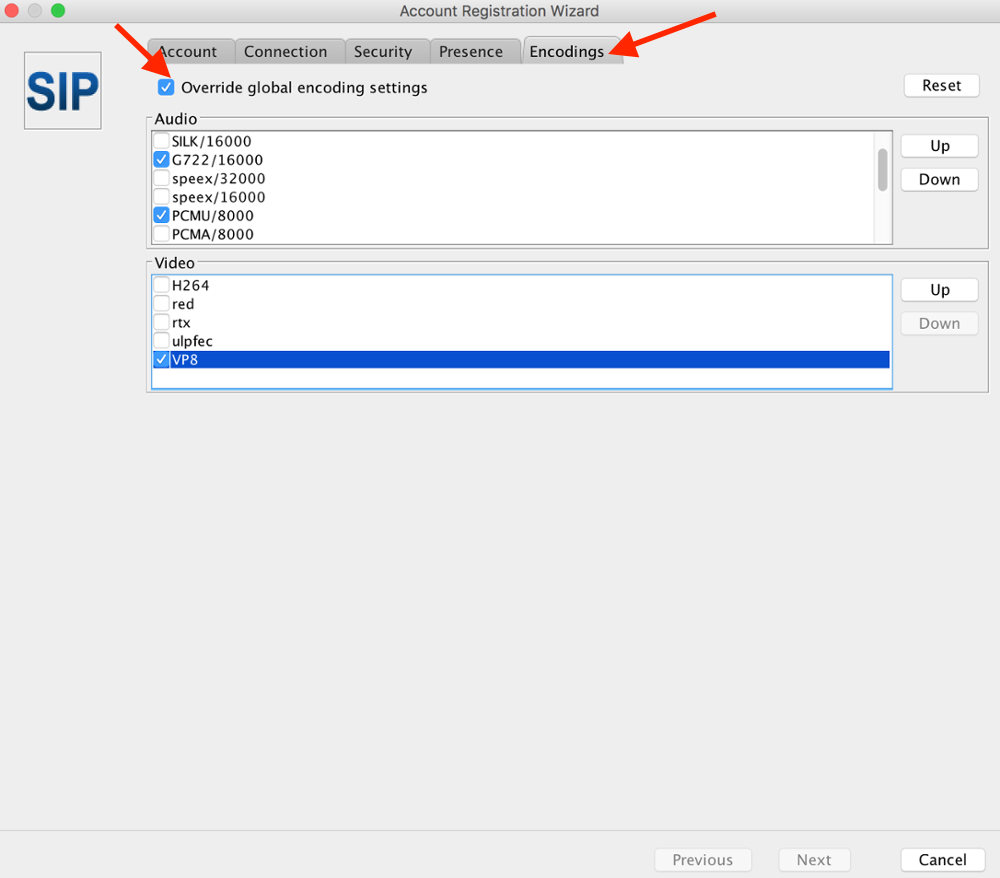
Task: Enable the SILK/16000 audio codec
Action: (161, 141)
